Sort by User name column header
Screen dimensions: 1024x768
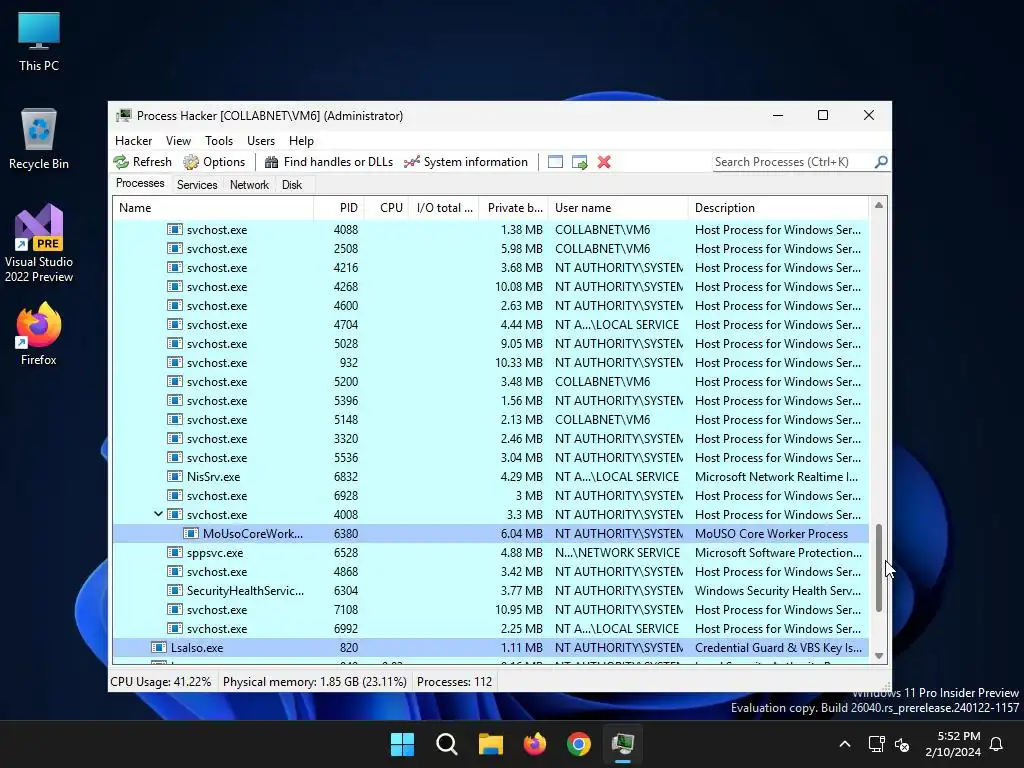(x=618, y=208)
